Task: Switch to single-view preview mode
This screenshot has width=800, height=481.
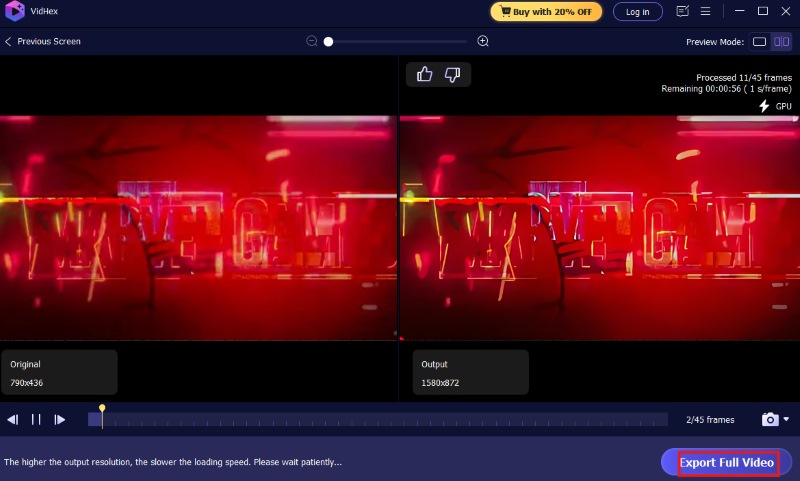Action: pos(759,41)
